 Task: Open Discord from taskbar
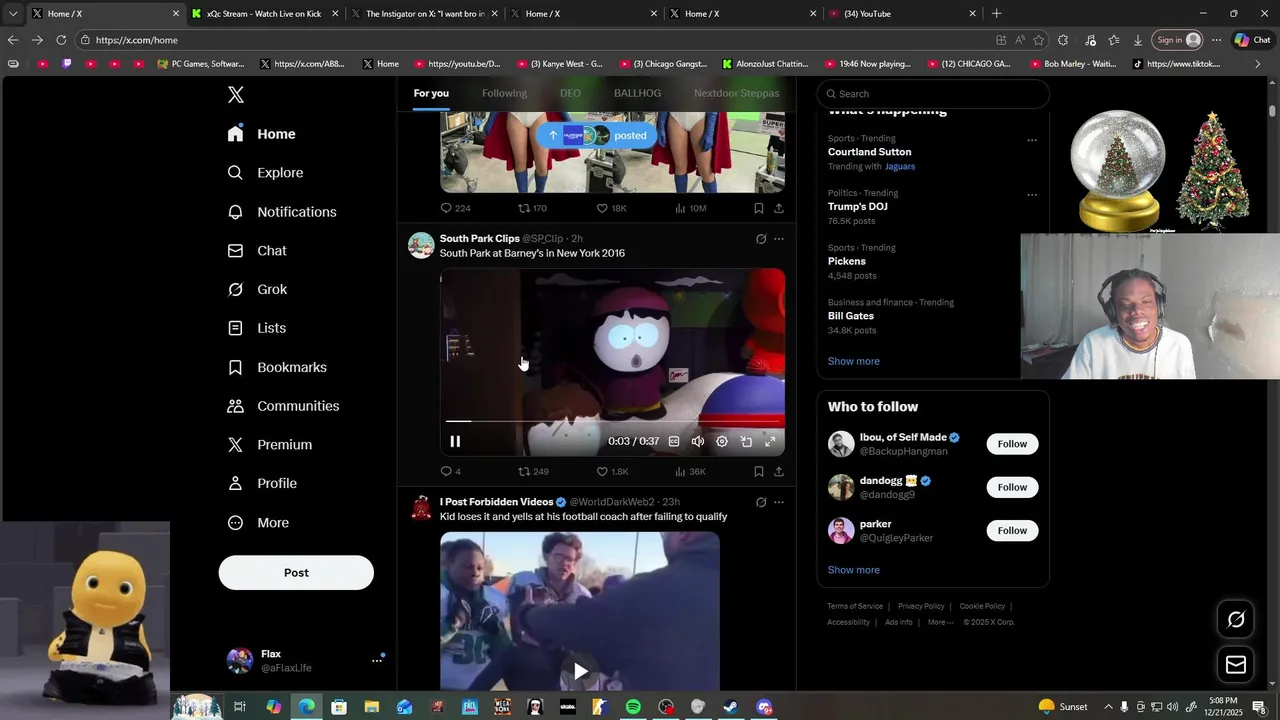coord(764,707)
